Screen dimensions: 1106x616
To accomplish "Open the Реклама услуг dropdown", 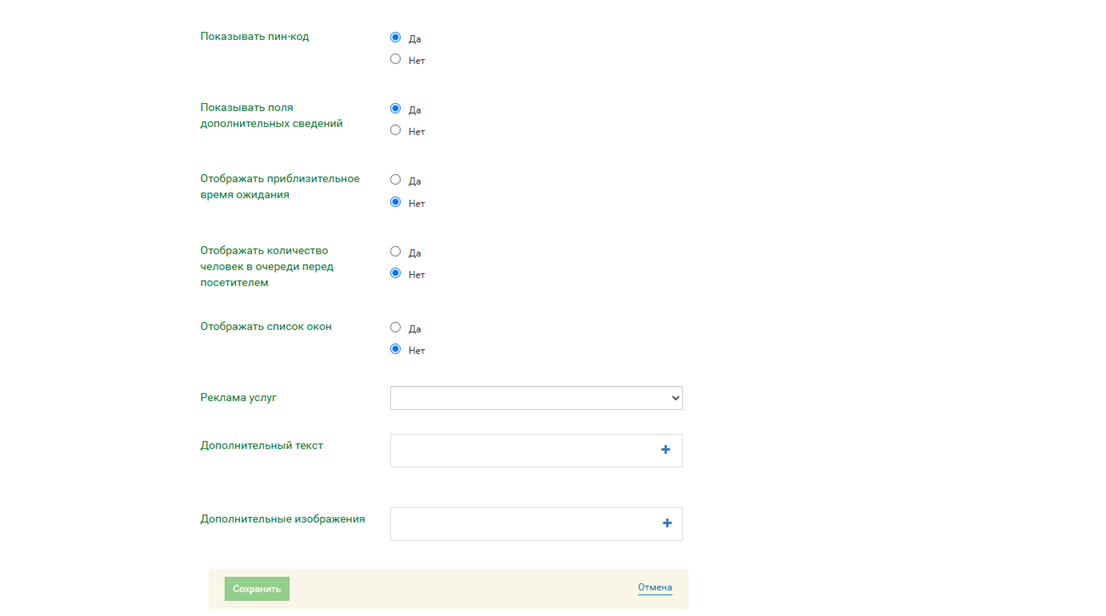I will (x=536, y=398).
